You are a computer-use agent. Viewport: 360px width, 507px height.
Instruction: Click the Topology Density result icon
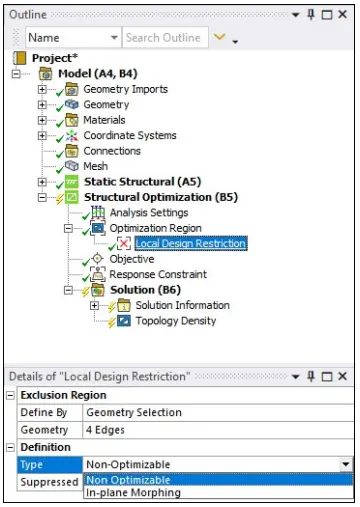click(x=124, y=321)
